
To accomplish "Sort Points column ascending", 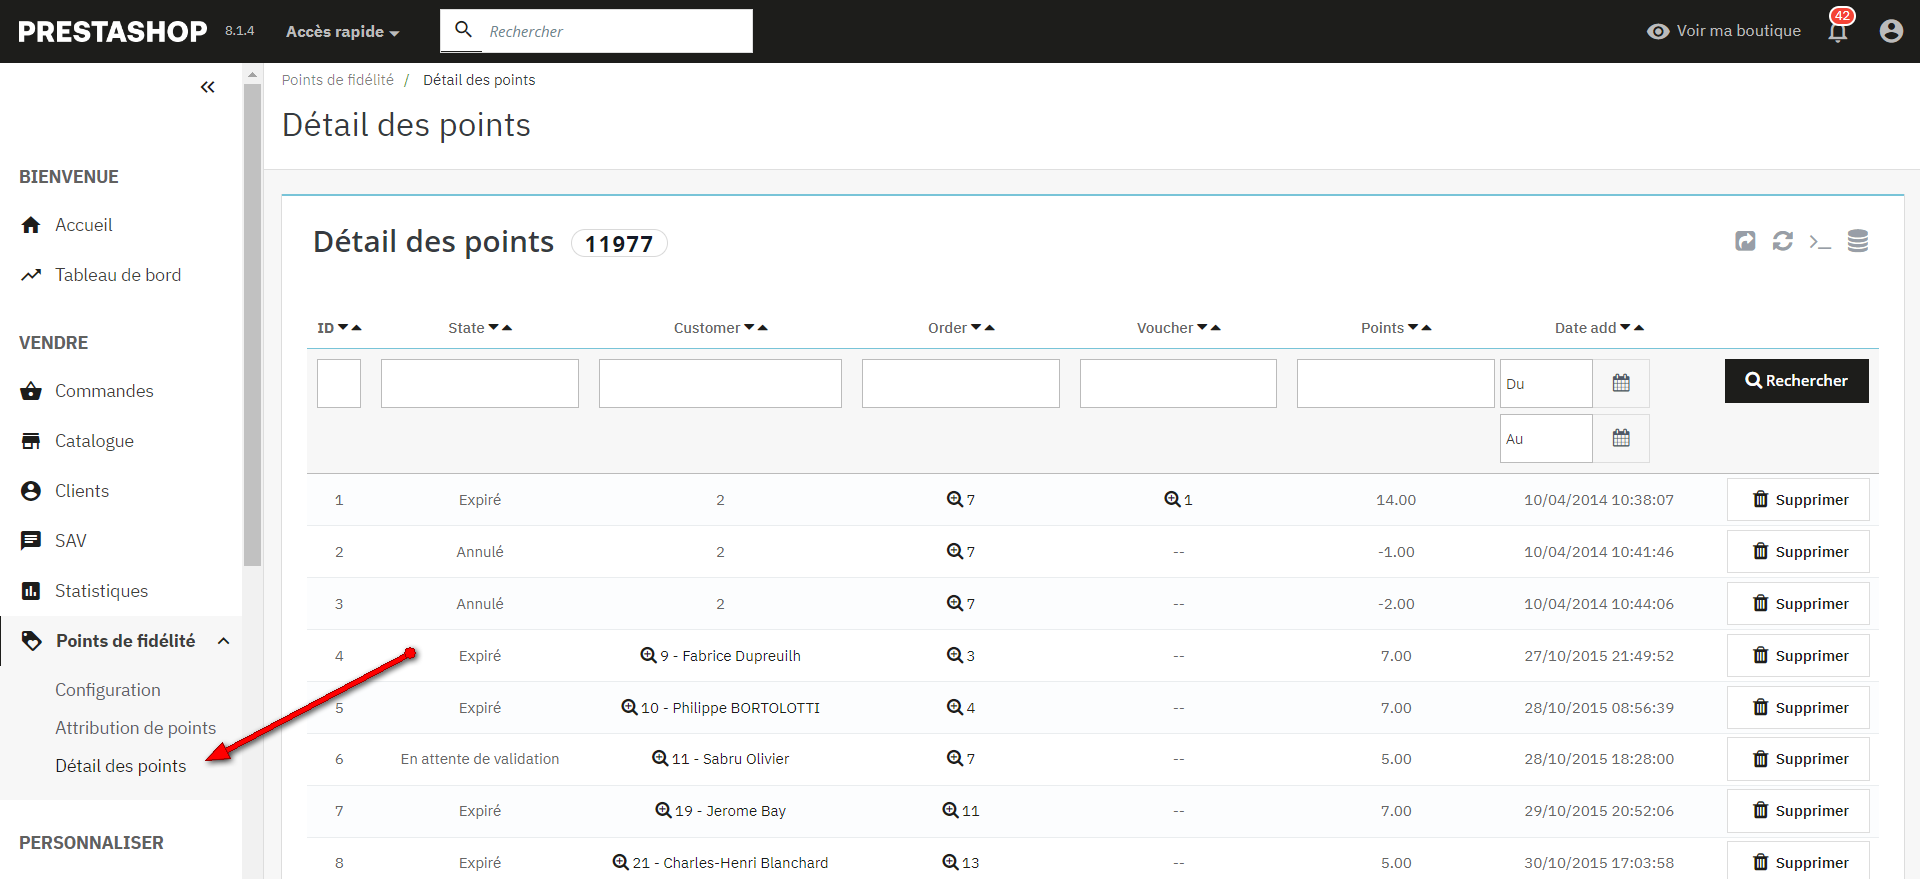I will [1426, 327].
